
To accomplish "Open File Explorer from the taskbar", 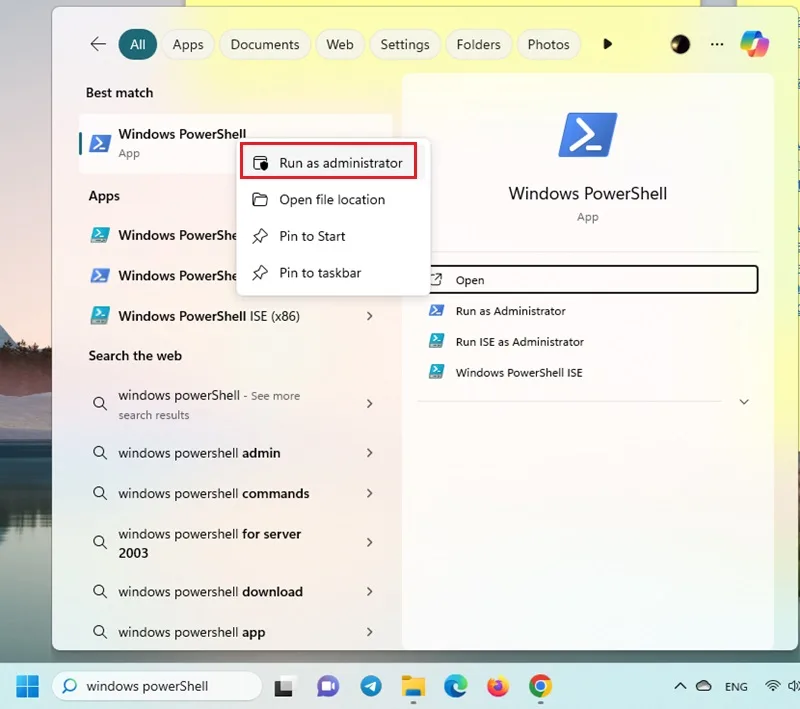I will point(413,686).
